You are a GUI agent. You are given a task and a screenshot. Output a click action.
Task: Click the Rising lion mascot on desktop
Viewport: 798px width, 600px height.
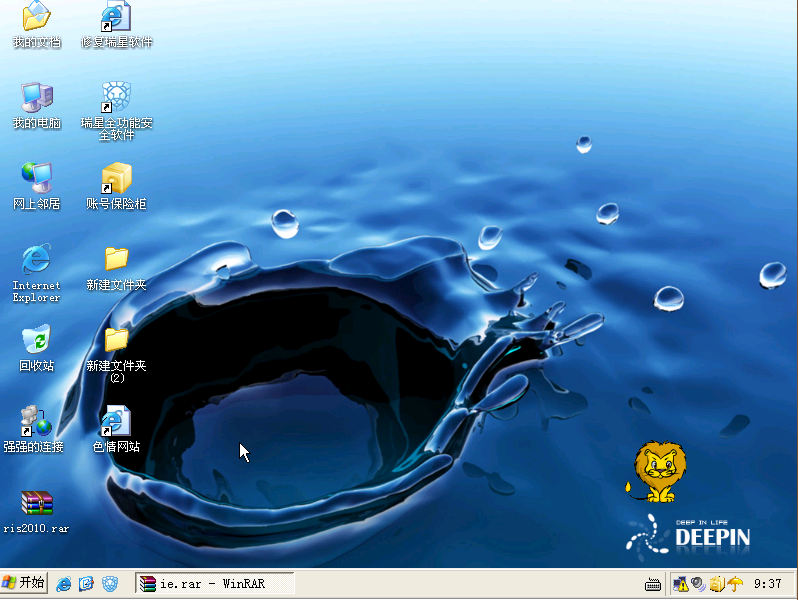656,471
